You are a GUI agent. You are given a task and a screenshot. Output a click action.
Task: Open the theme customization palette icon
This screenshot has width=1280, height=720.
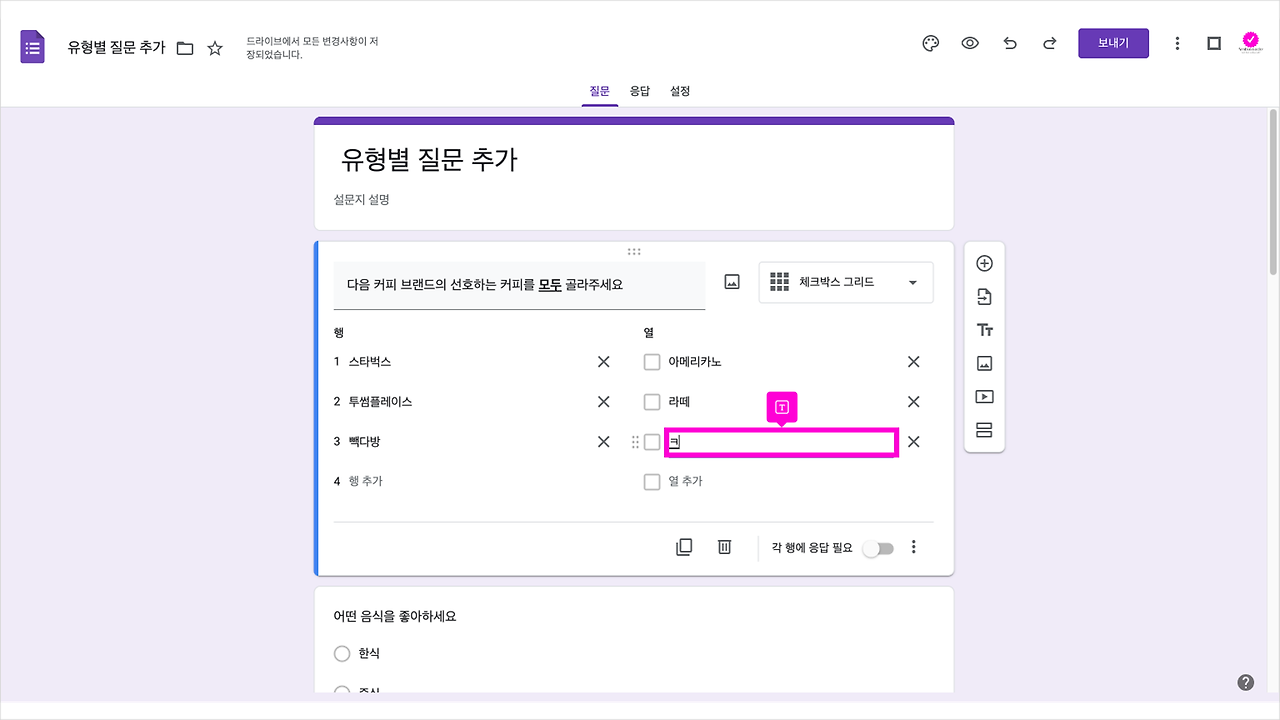coord(930,43)
